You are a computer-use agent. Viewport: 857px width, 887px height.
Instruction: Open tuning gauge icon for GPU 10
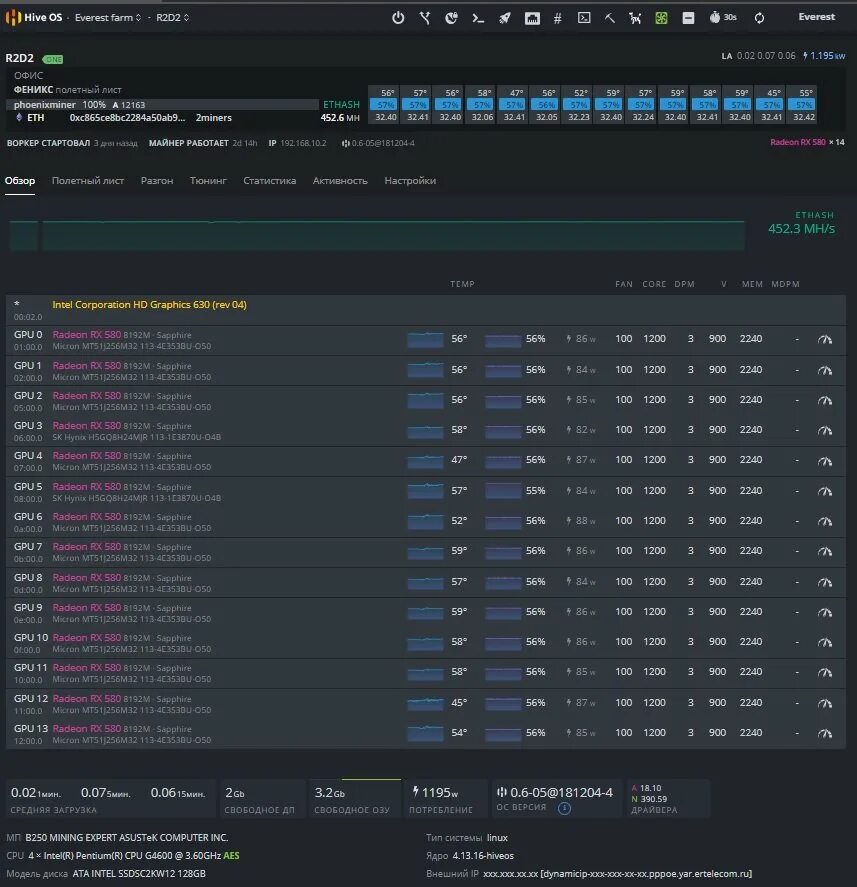(x=825, y=642)
